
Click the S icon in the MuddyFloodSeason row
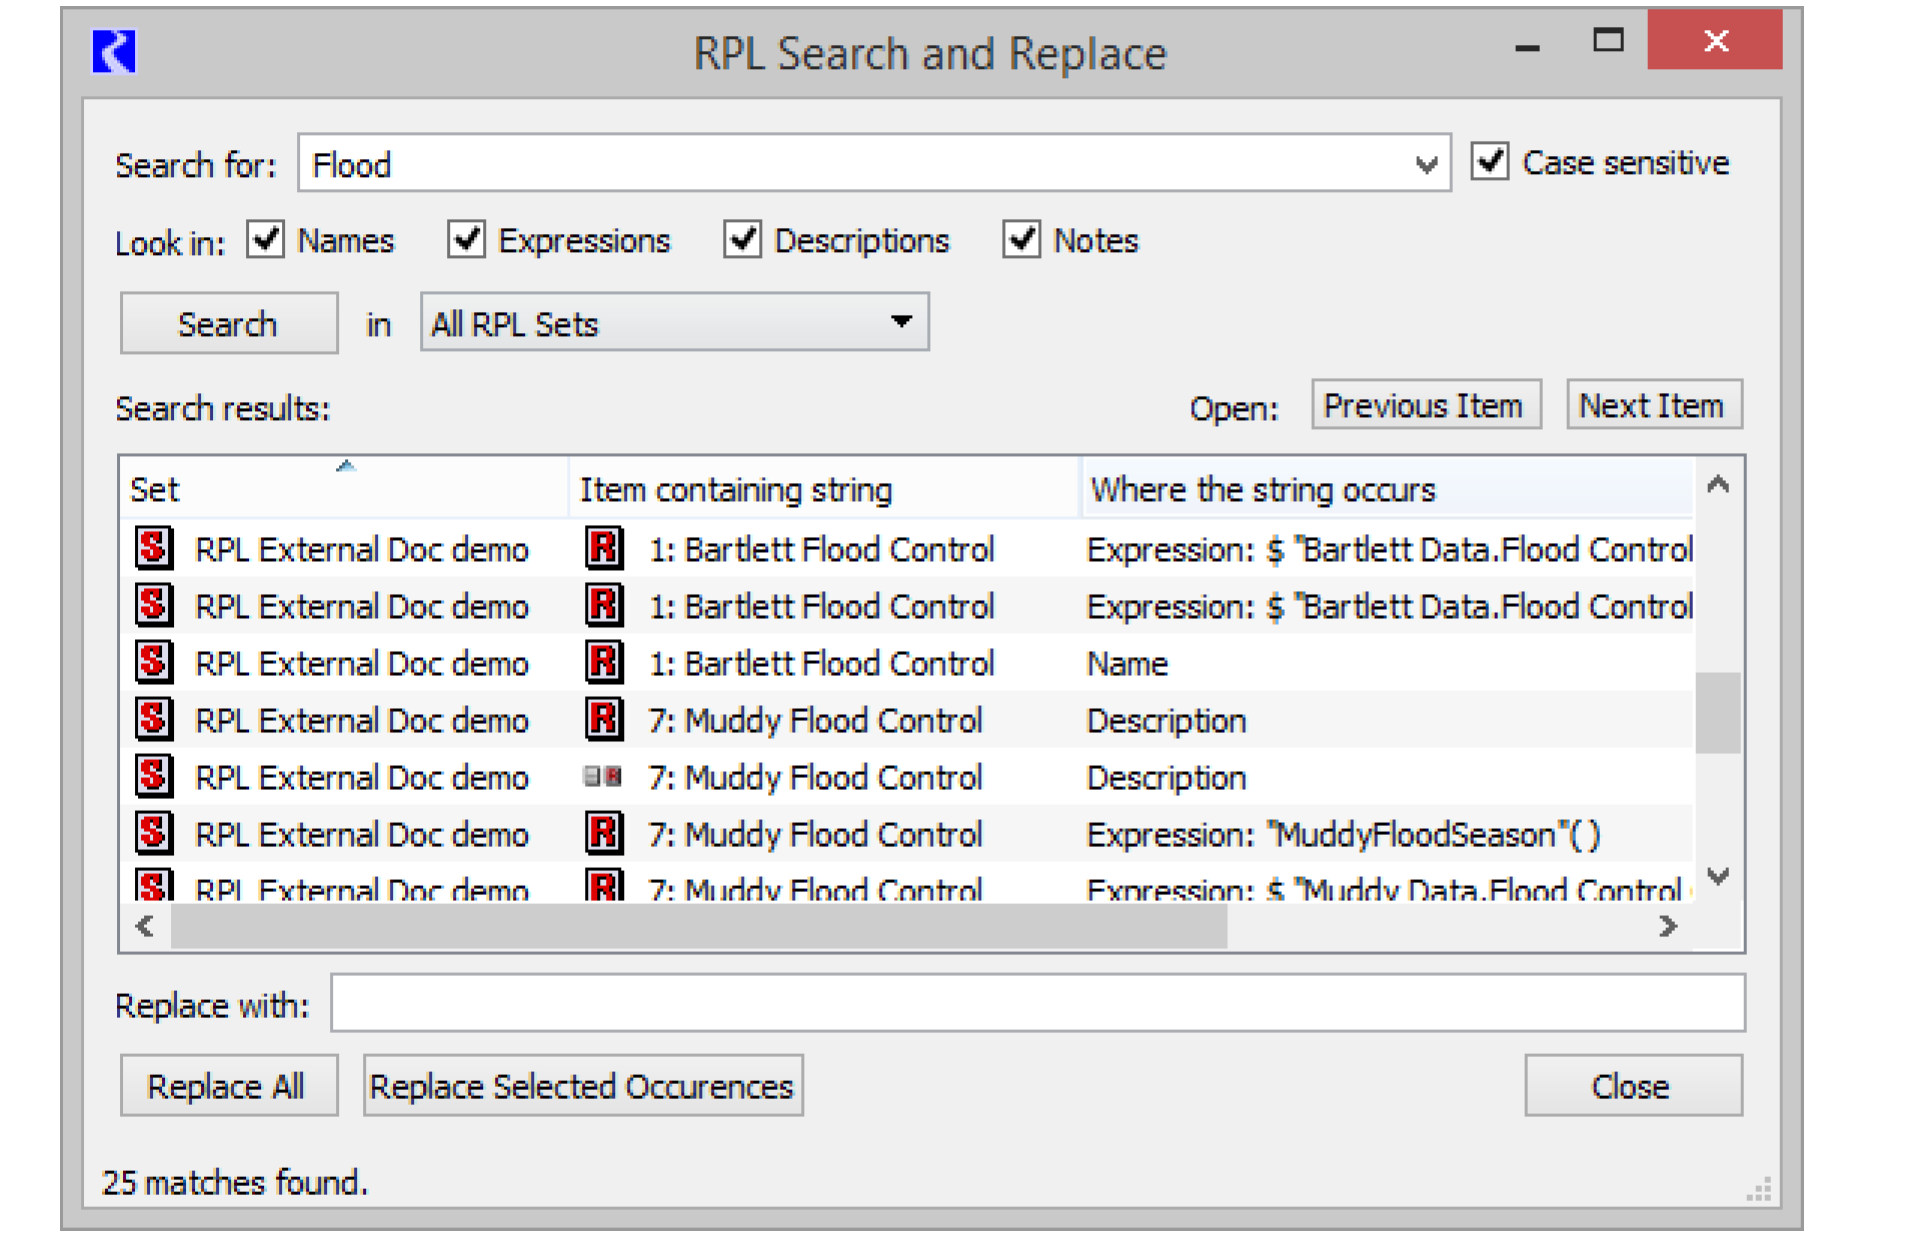pos(154,833)
